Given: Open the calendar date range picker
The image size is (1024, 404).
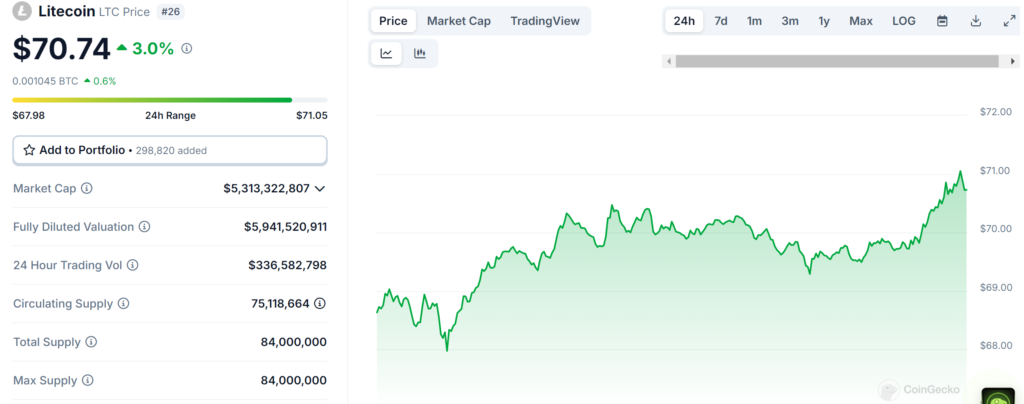Looking at the screenshot, I should [942, 21].
